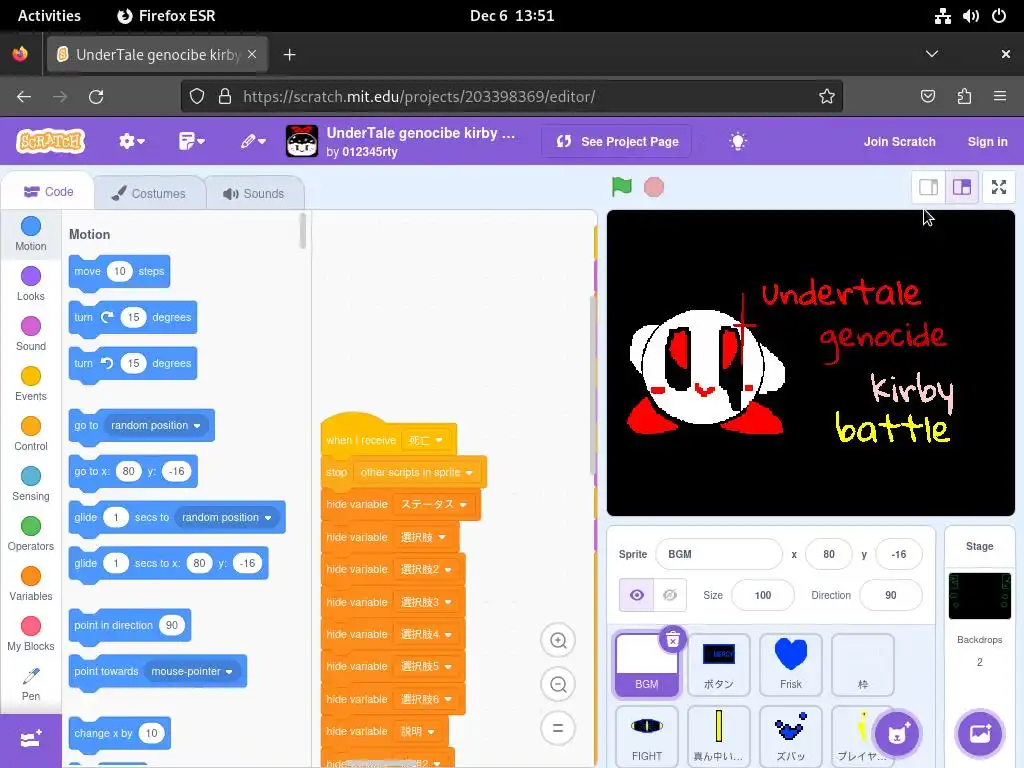
Task: Open the Choose a Backdrop button
Action: click(x=980, y=734)
